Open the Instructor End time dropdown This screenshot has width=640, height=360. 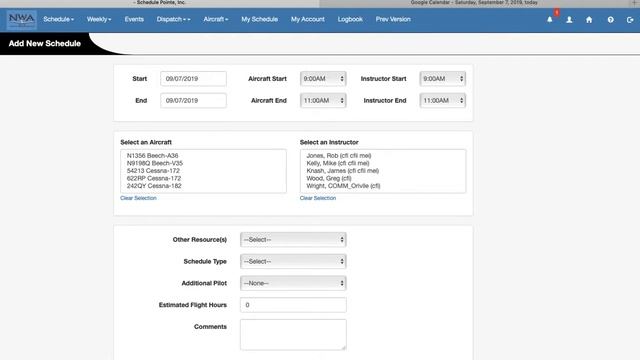(443, 100)
